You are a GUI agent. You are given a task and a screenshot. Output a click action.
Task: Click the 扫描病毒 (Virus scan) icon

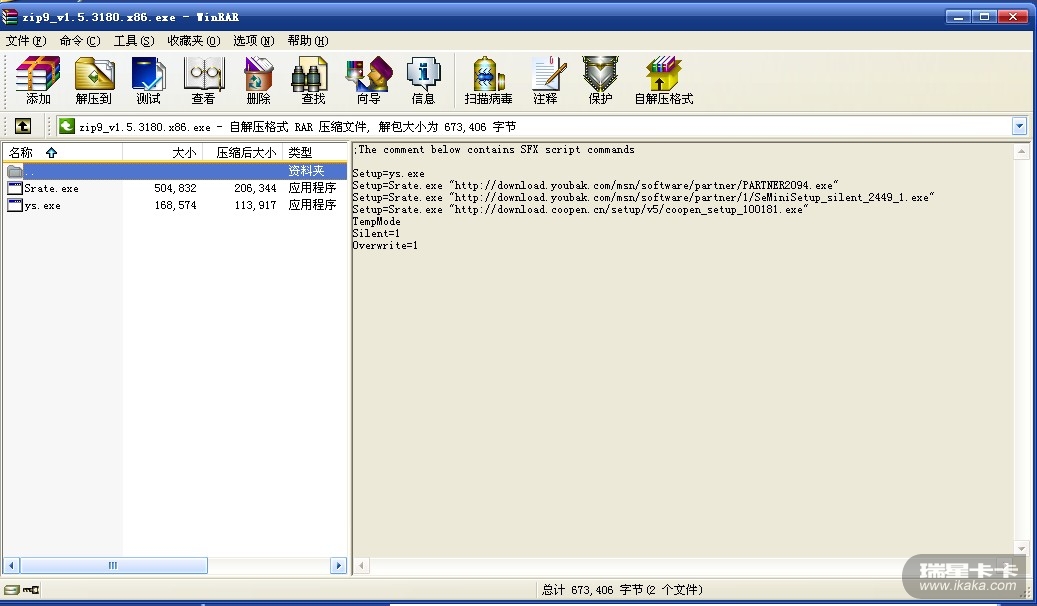[488, 80]
